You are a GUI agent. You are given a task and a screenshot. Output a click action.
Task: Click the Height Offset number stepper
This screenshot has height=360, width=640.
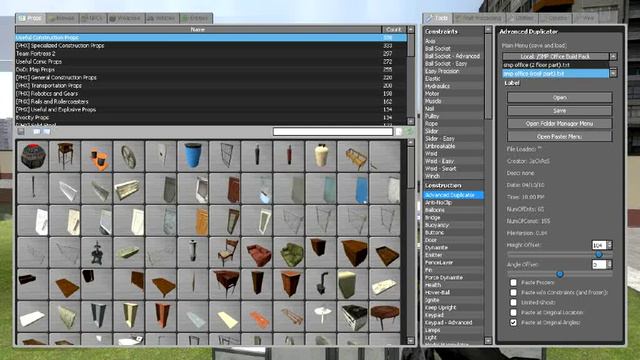610,245
